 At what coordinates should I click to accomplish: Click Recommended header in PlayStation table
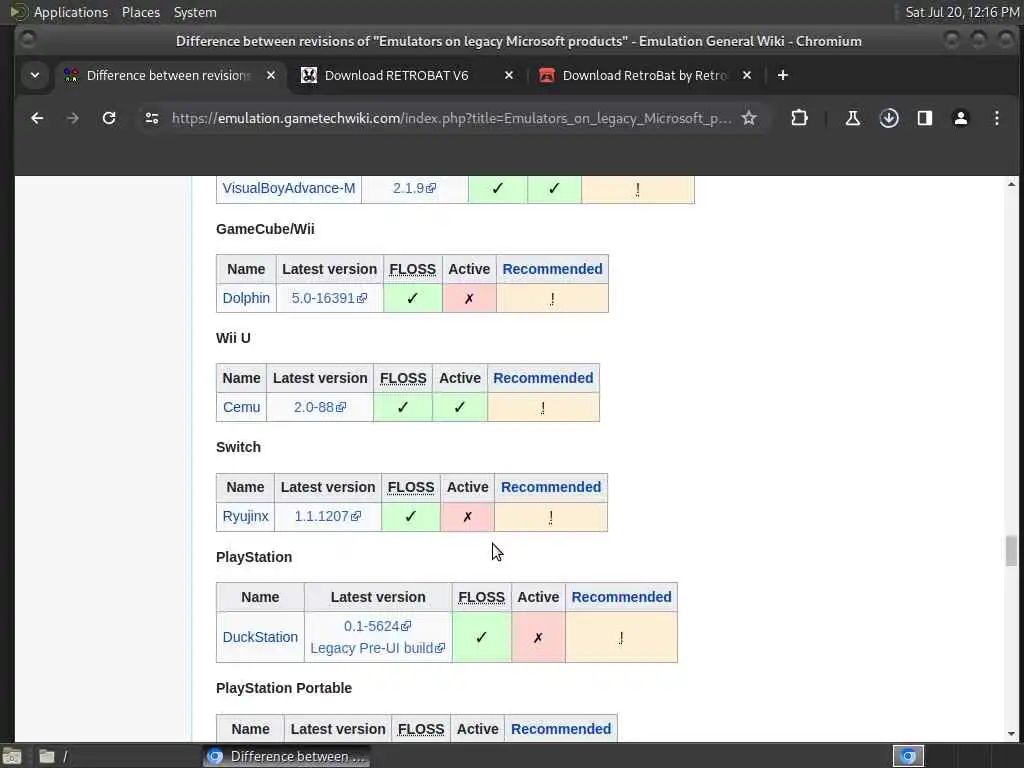point(622,597)
